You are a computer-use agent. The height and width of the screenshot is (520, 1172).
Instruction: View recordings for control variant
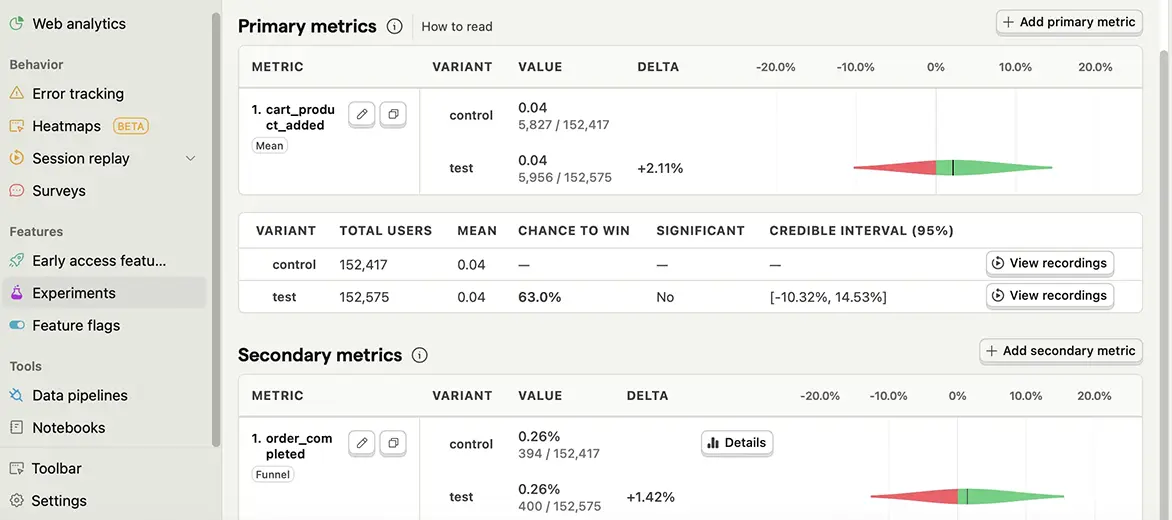point(1049,263)
